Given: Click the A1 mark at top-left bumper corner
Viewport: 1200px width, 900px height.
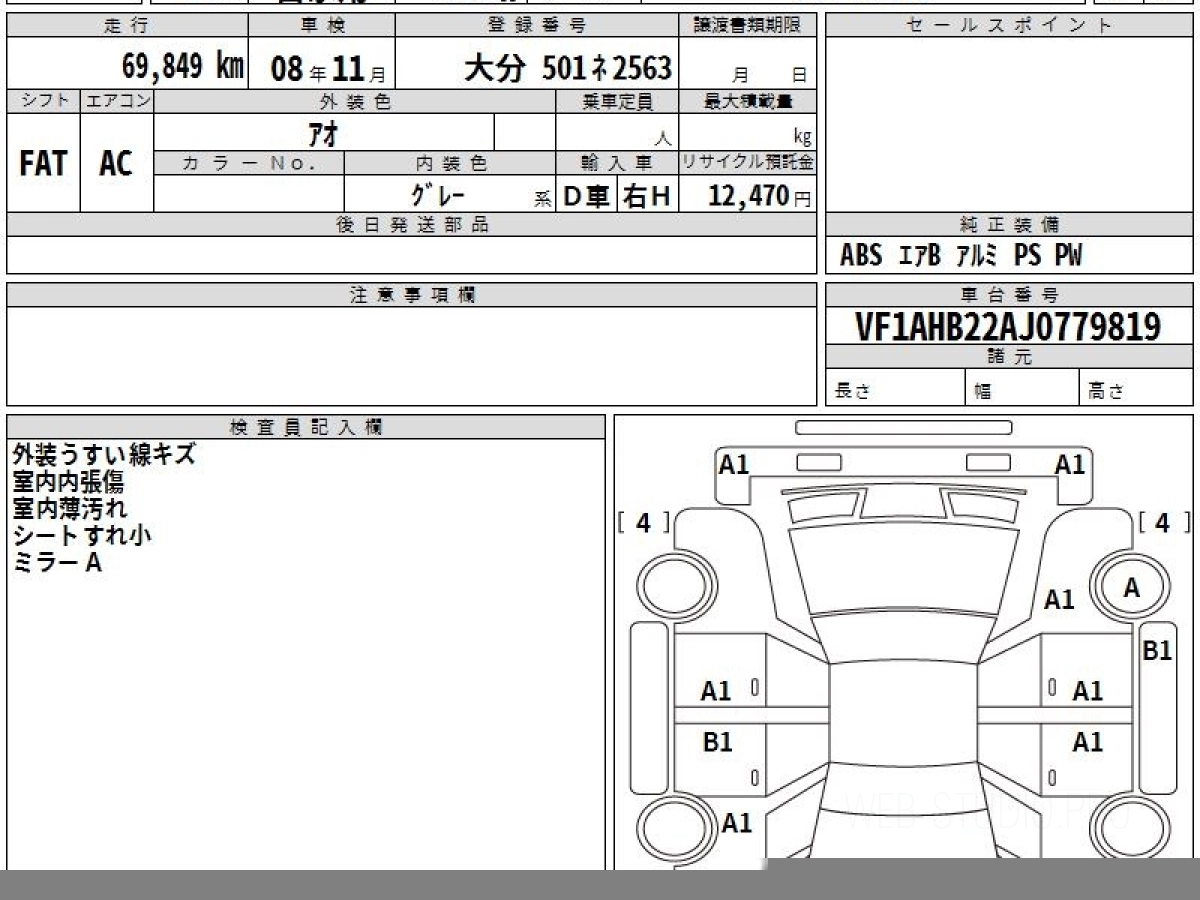Looking at the screenshot, I should (734, 465).
